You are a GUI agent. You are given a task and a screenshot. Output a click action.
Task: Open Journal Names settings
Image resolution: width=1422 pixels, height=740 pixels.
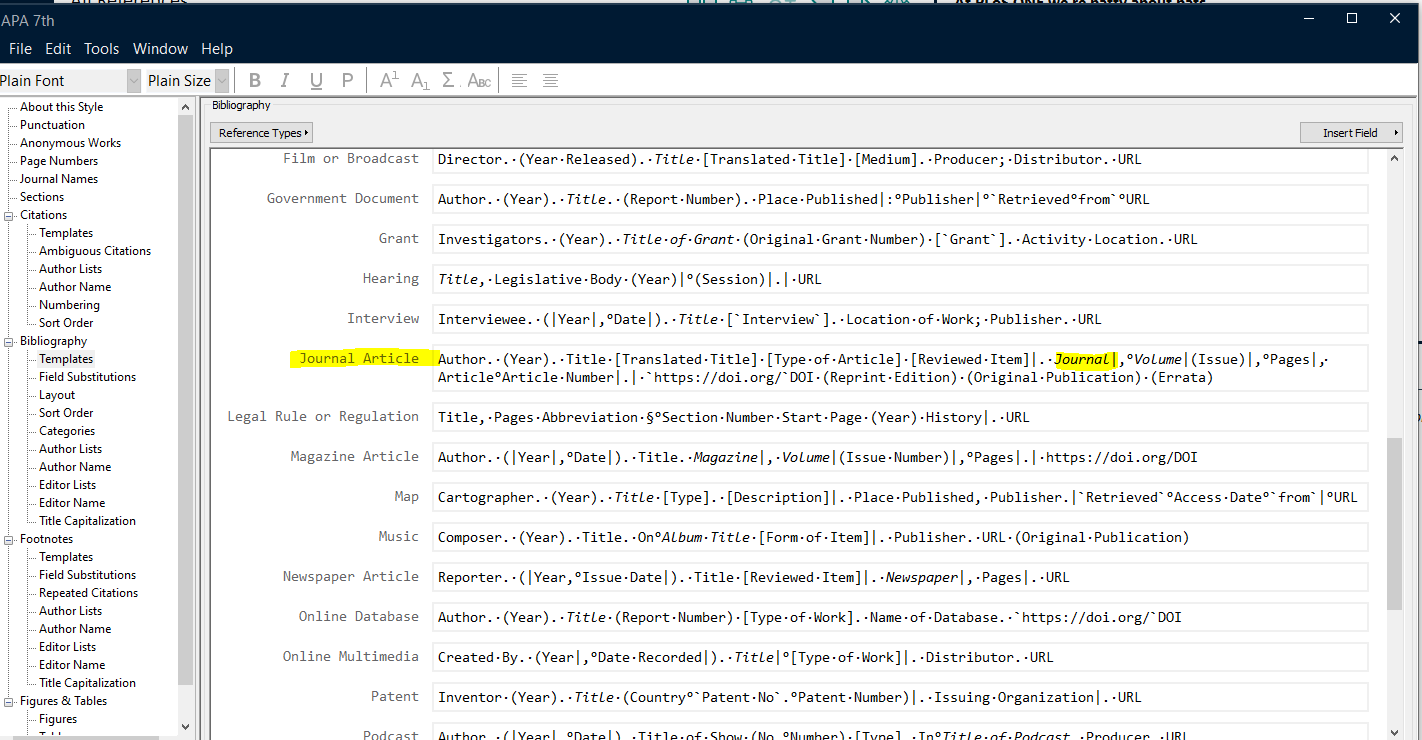59,179
